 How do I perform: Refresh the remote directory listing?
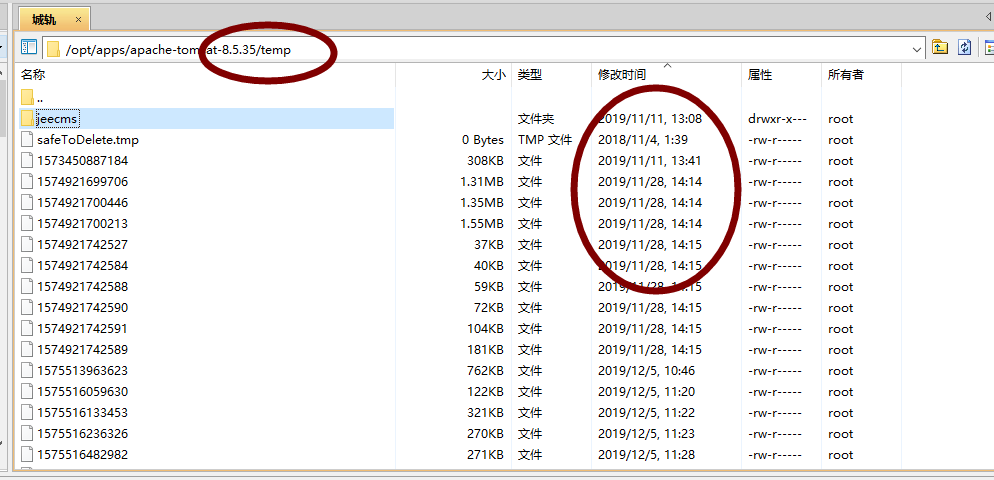[964, 48]
